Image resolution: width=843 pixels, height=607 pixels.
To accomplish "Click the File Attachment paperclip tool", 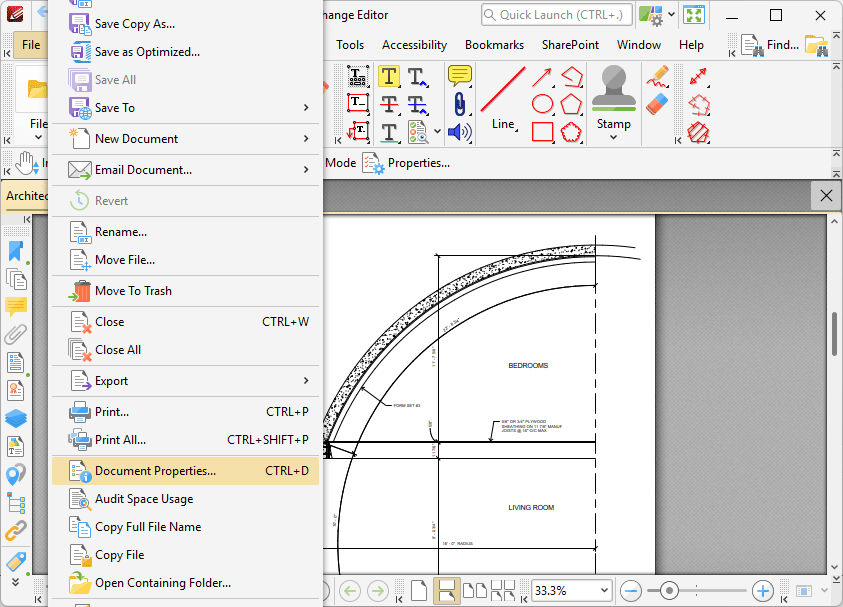I will tap(459, 104).
